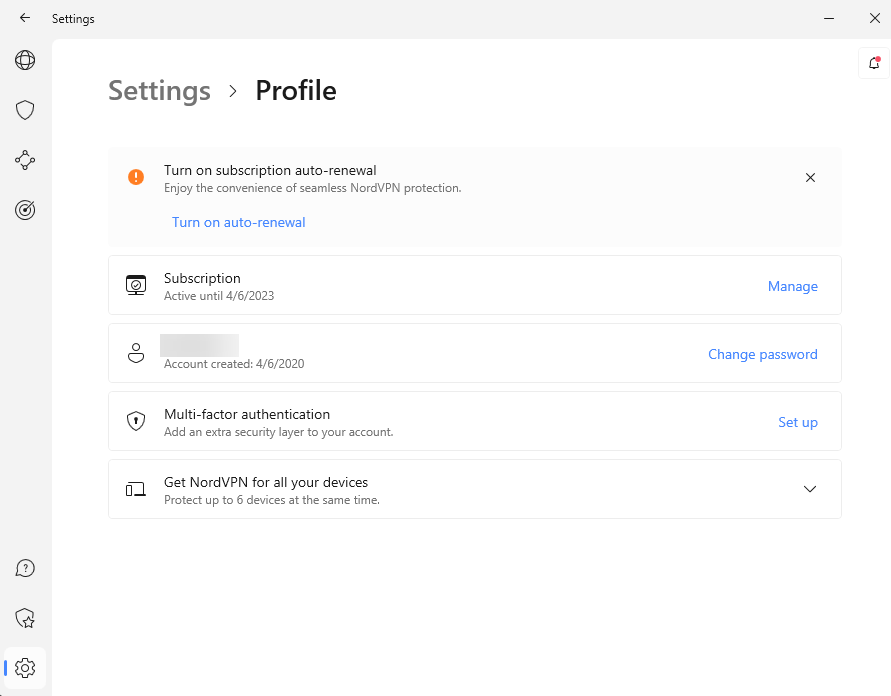Open the shield Threat Protection icon
Screen dimensions: 891x696
[x=25, y=110]
